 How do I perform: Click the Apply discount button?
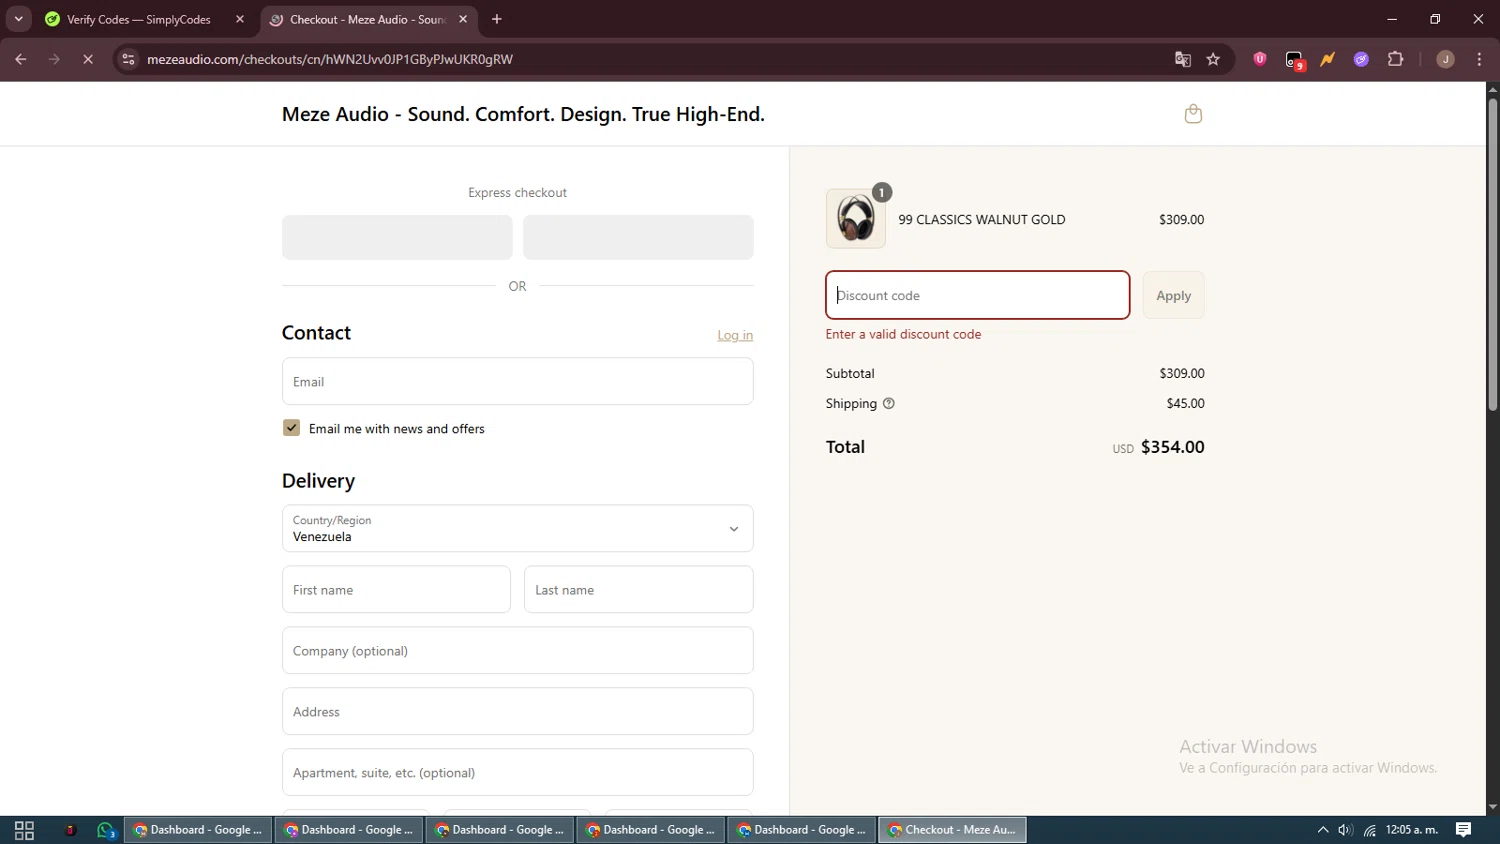point(1173,295)
